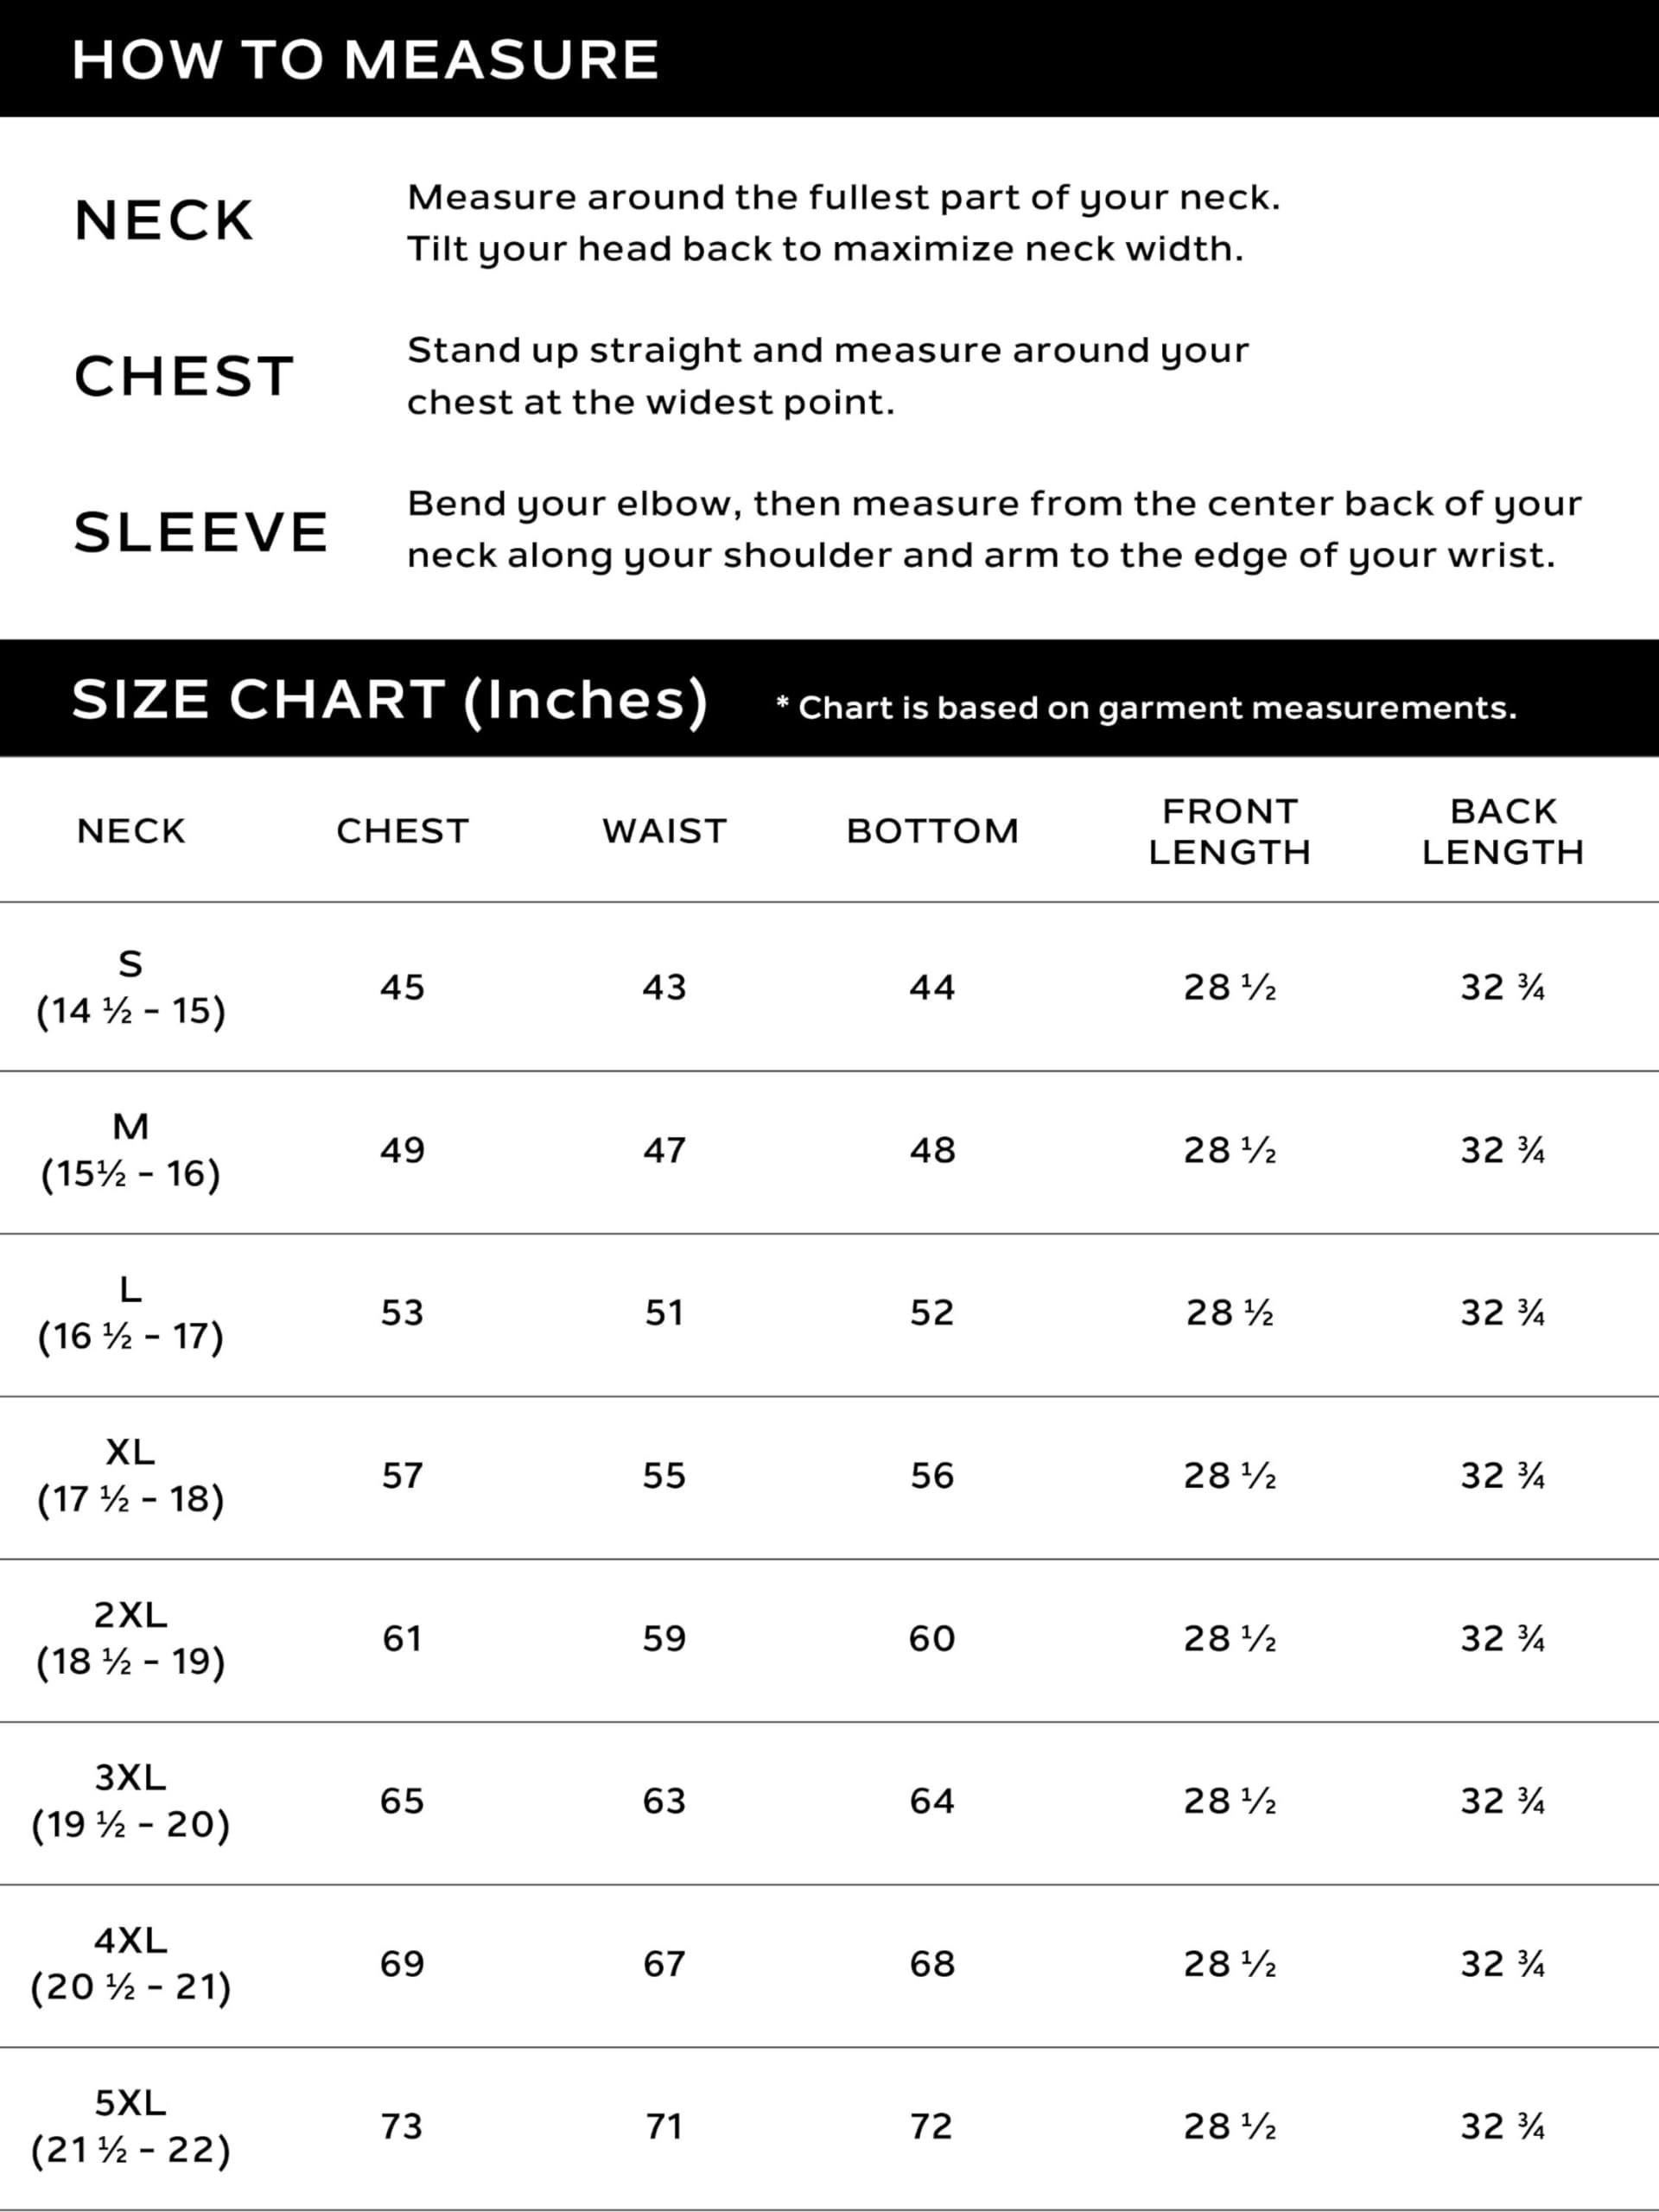Screen dimensions: 1659x2212
Task: Click the HOW TO MEASURE heading
Action: (365, 59)
